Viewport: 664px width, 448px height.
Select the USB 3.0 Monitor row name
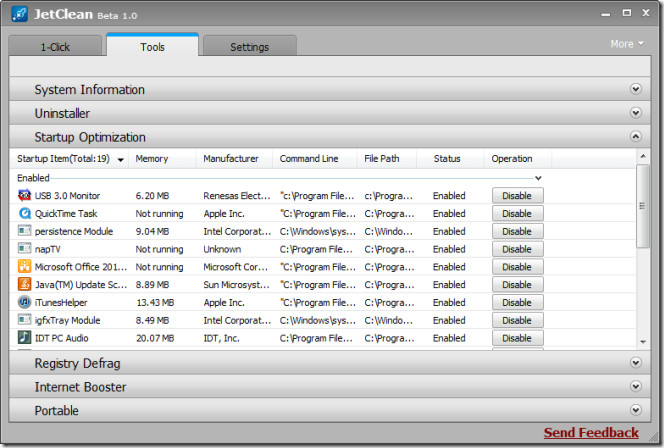tap(67, 196)
